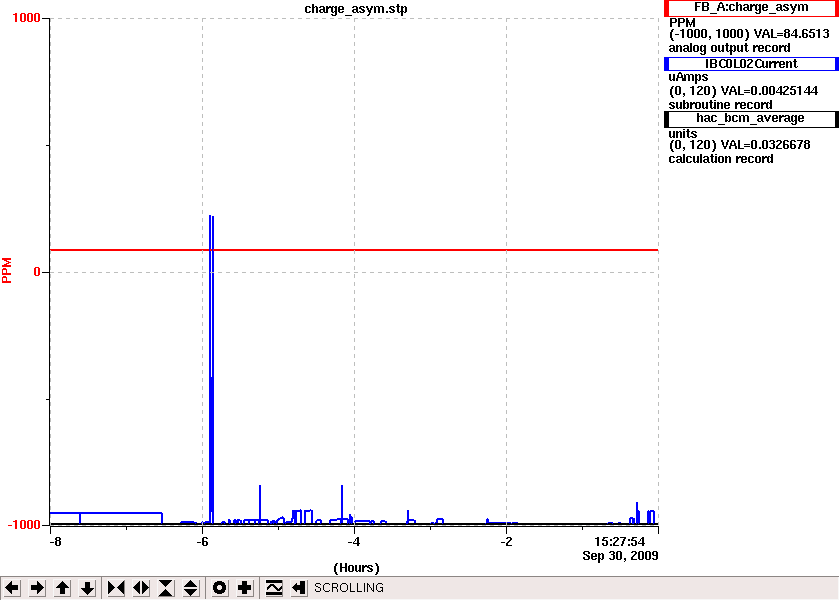
Task: Select the hac_bcm_average curve legend
Action: 751,119
